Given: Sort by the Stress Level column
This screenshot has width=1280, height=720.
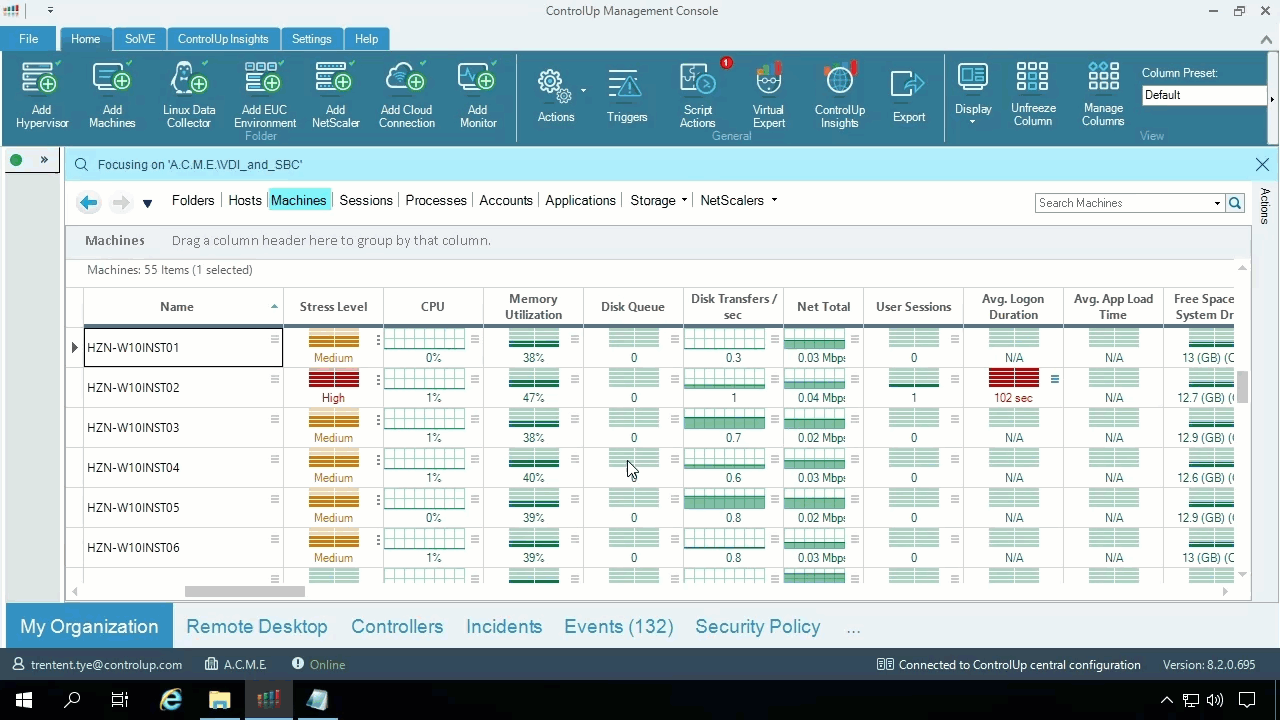Looking at the screenshot, I should tap(333, 307).
